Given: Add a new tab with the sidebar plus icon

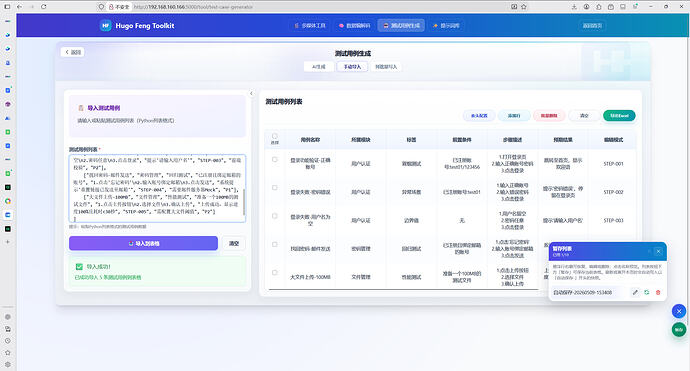Looking at the screenshot, I should [7, 242].
